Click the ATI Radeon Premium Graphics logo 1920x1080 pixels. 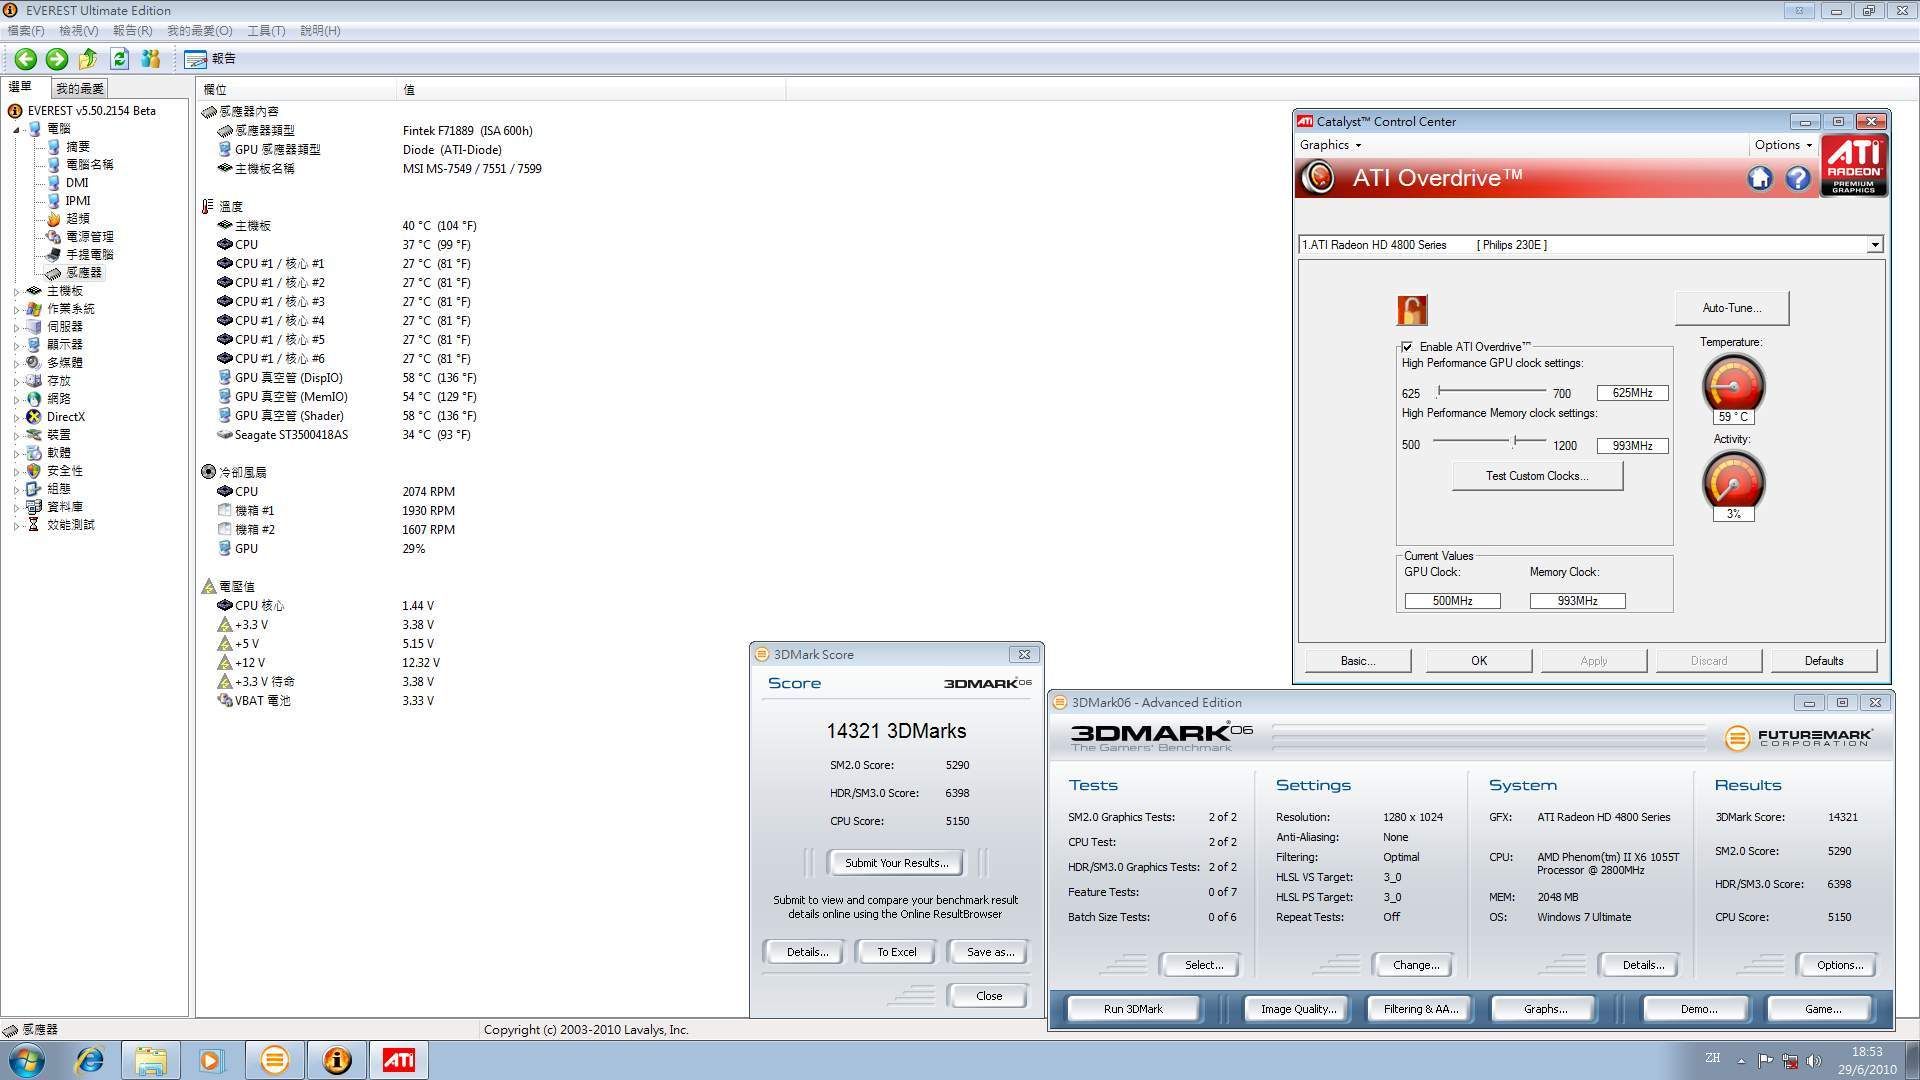point(1853,165)
